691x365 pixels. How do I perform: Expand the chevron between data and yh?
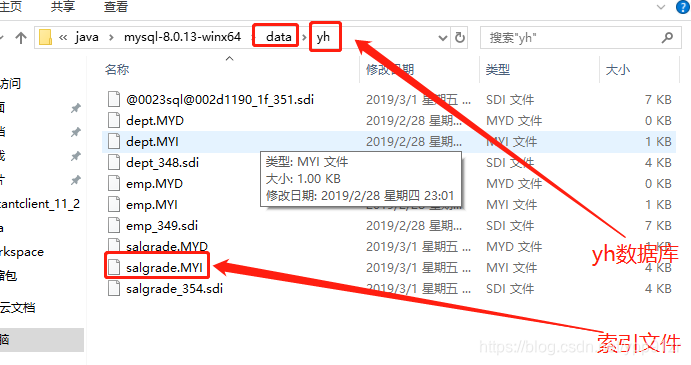(x=304, y=37)
